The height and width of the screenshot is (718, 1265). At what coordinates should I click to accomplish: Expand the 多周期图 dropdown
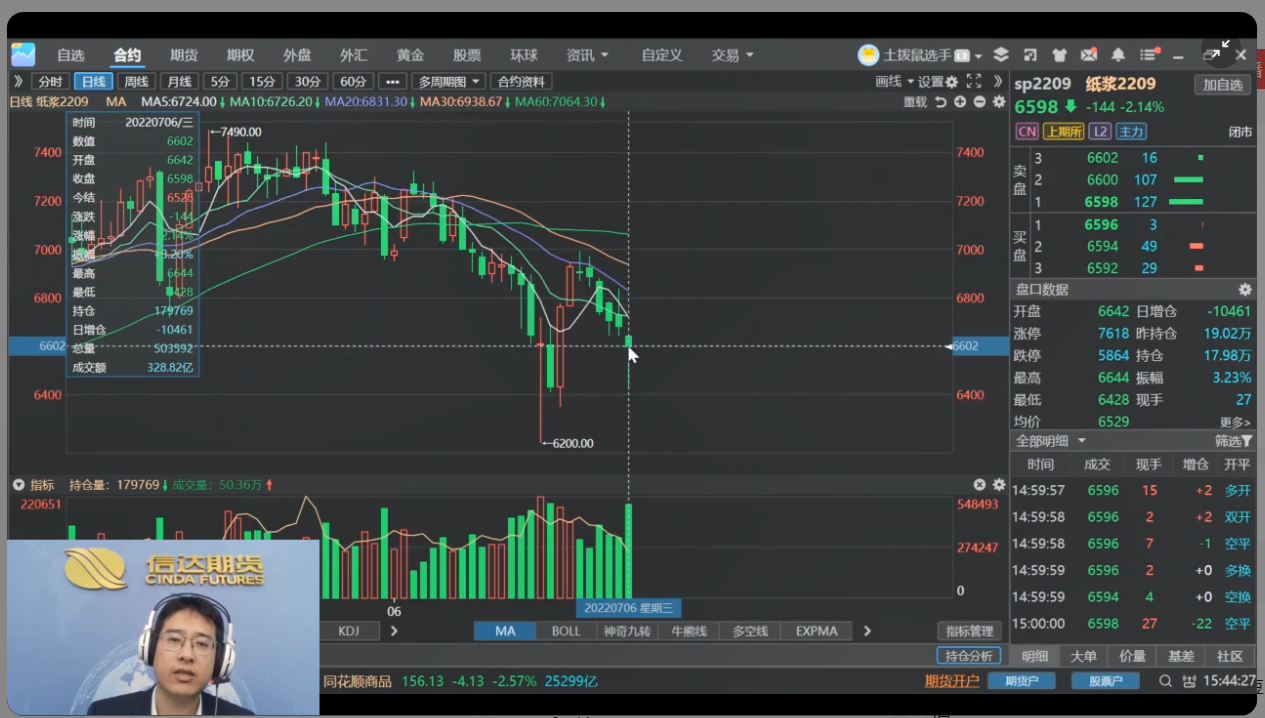(x=449, y=82)
